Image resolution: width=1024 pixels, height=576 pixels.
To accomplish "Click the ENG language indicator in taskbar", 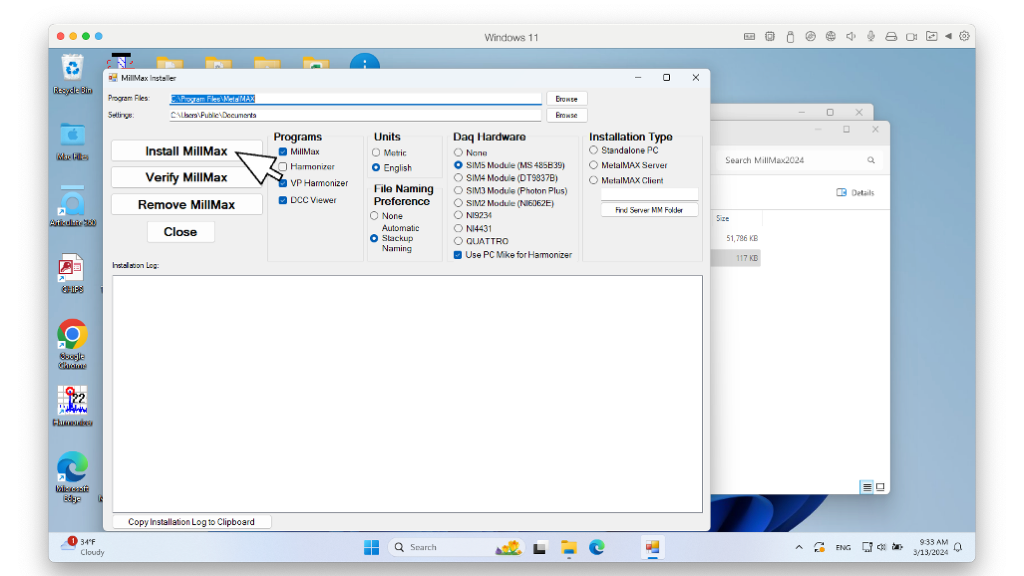I will coord(843,547).
